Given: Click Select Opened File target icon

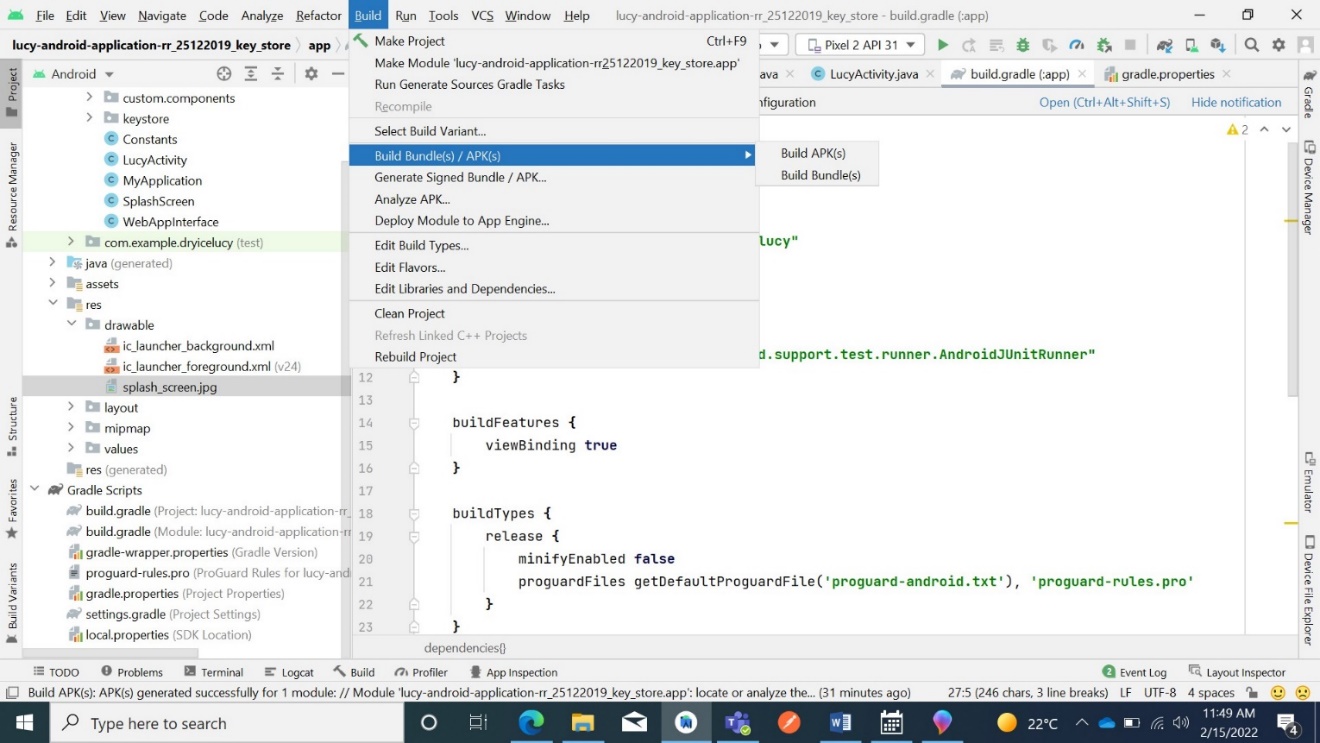Looking at the screenshot, I should tap(224, 74).
